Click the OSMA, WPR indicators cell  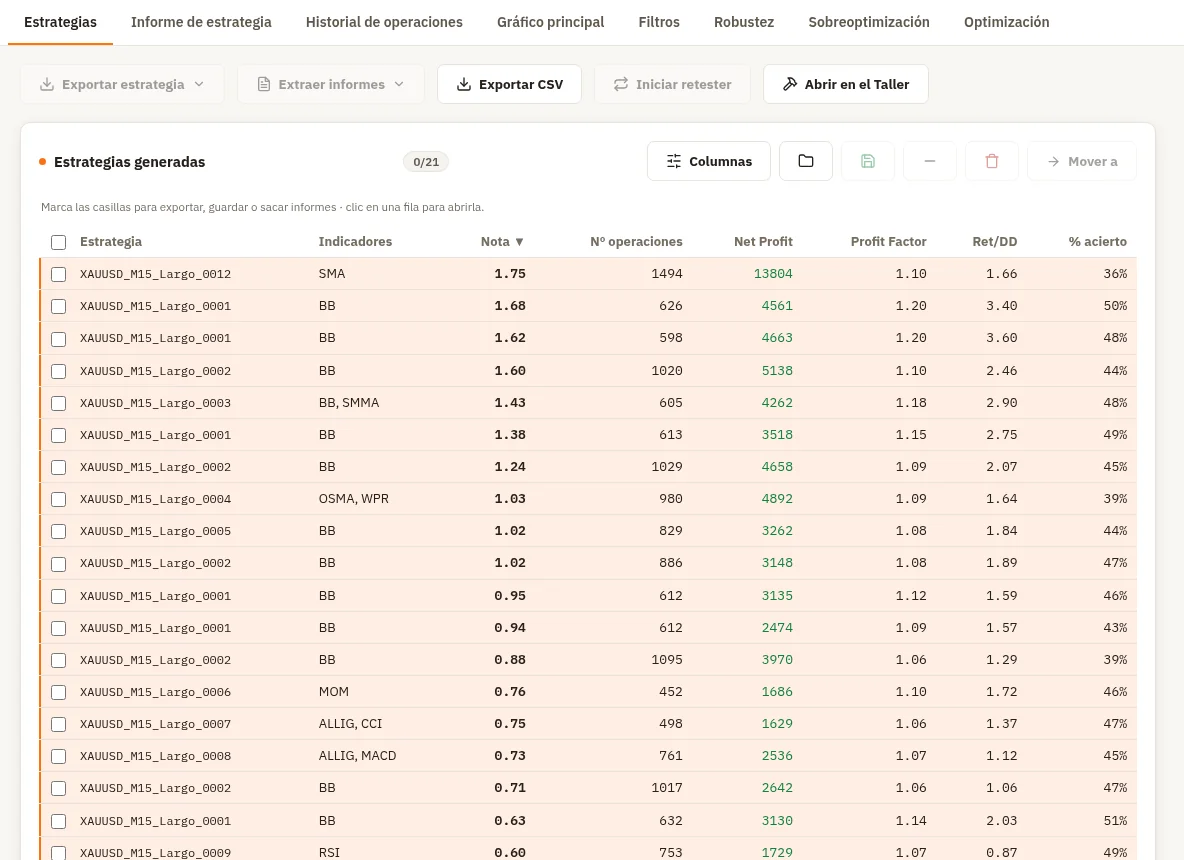353,498
